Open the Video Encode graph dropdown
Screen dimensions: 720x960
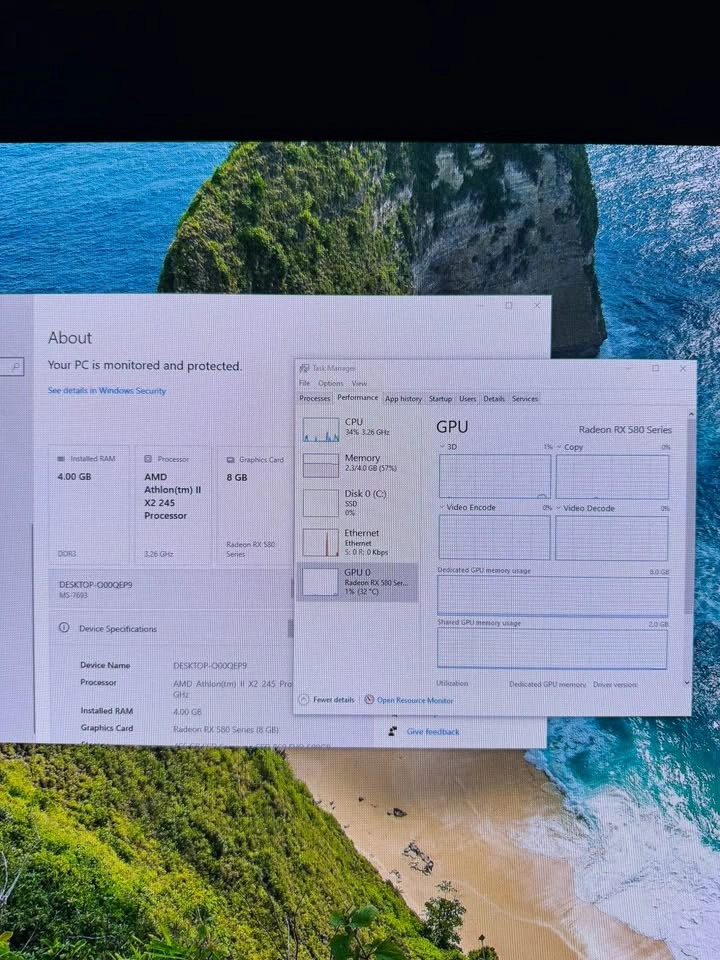pos(442,507)
